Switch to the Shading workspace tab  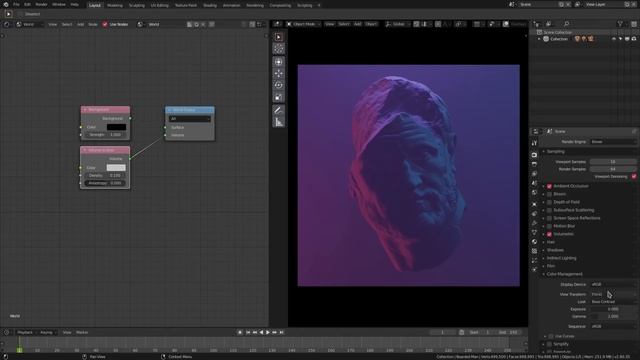pyautogui.click(x=210, y=5)
